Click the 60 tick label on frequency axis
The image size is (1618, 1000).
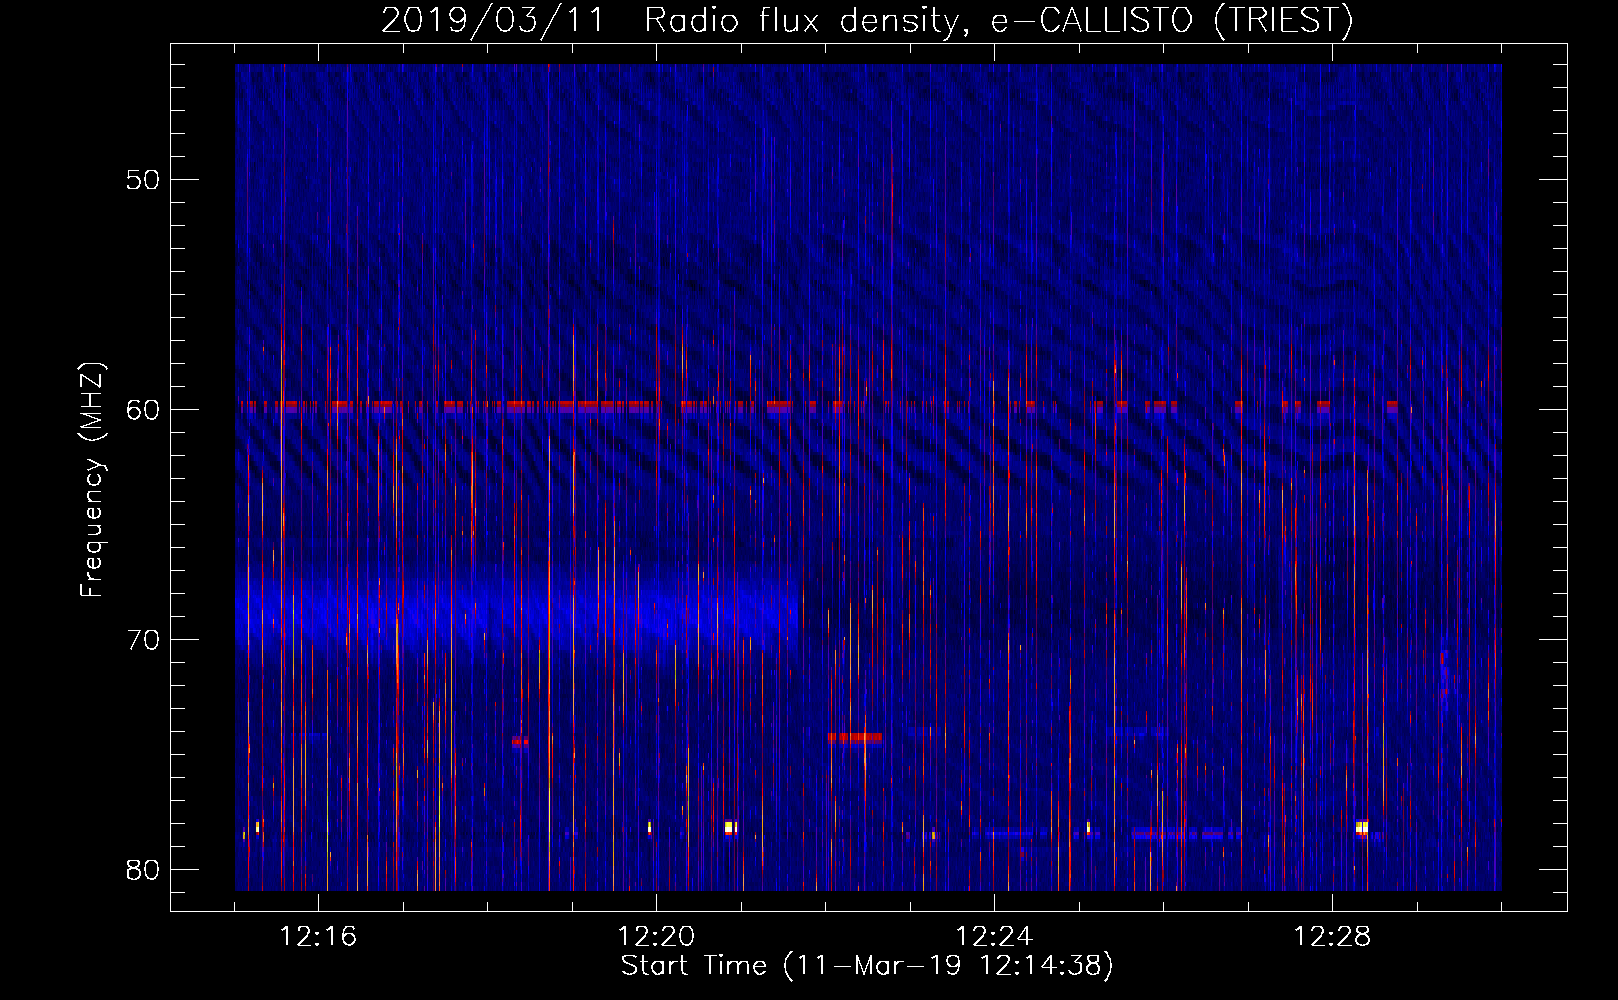coord(143,410)
